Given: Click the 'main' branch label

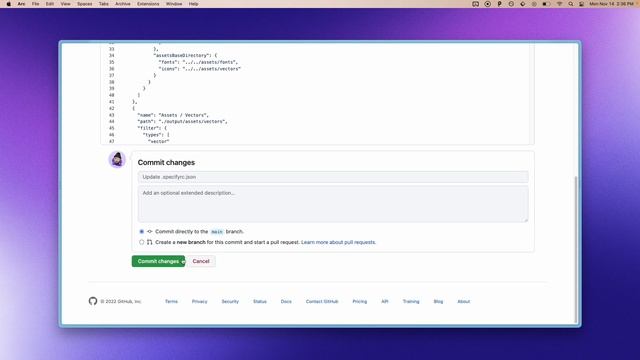Looking at the screenshot, I should pos(217,232).
